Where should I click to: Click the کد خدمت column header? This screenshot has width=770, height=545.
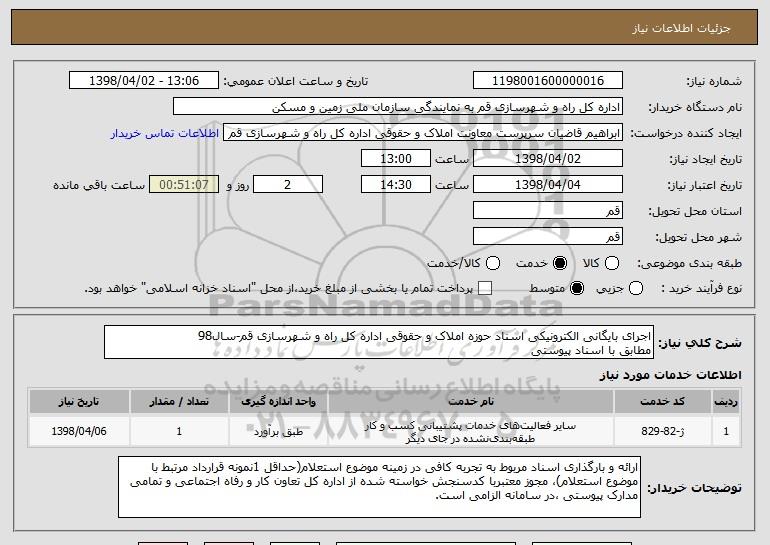662,402
